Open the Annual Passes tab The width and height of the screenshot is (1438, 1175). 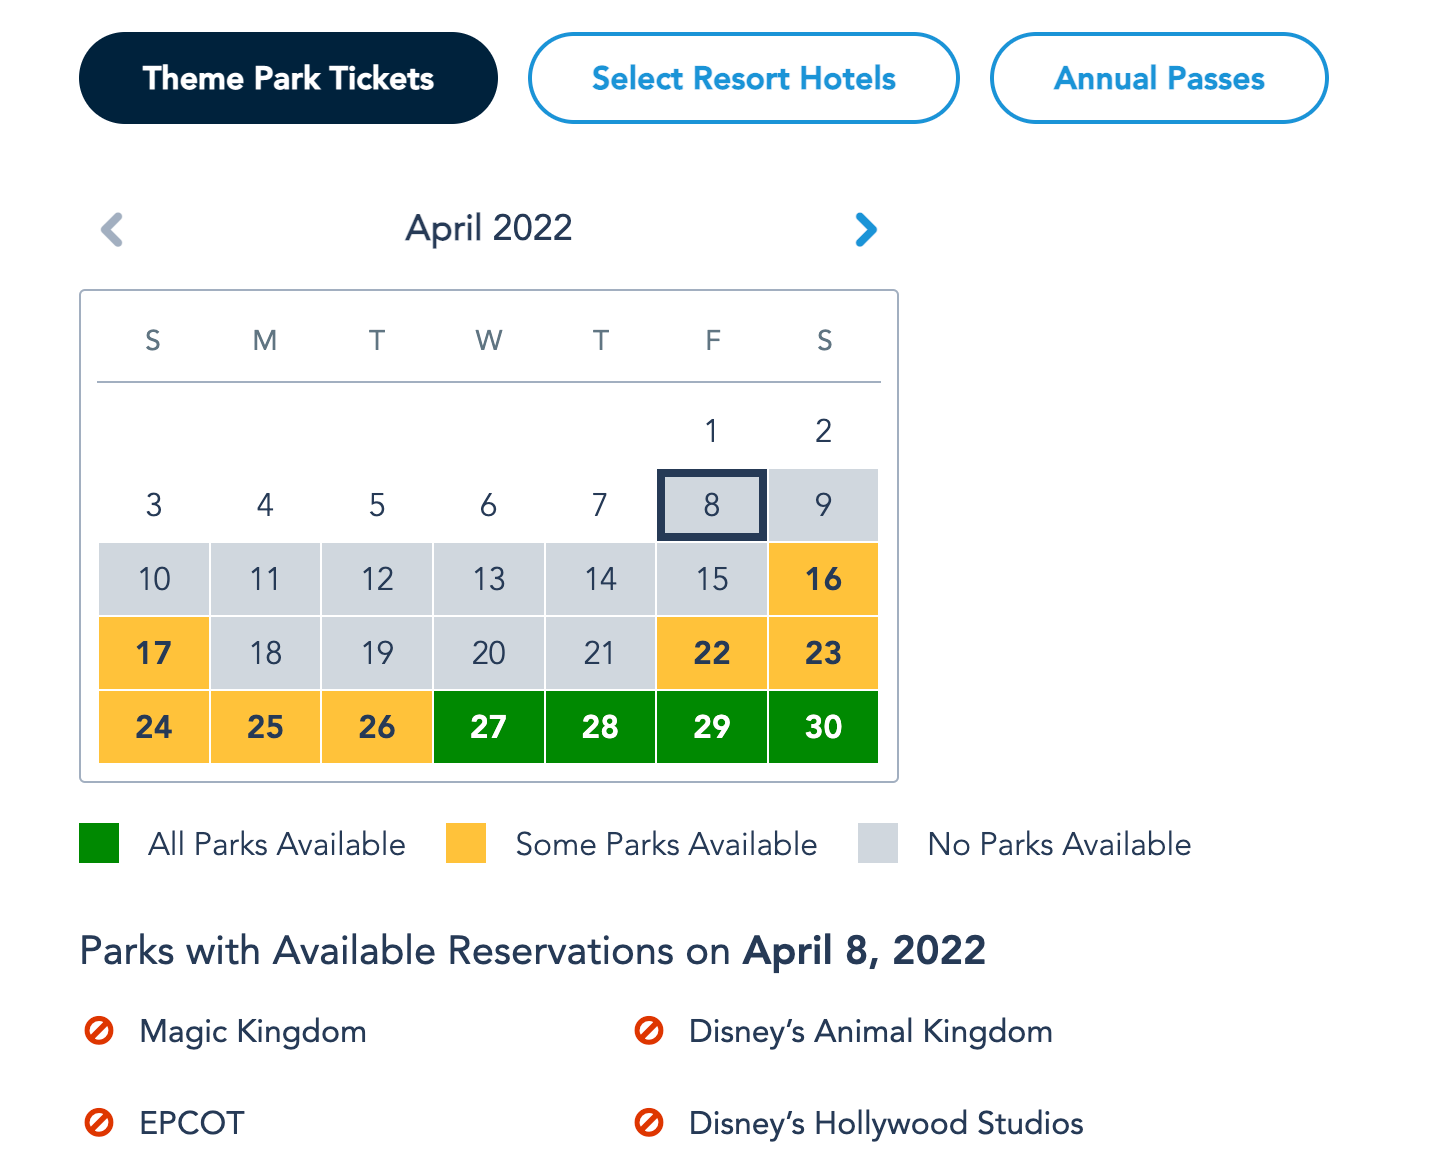tap(1159, 78)
